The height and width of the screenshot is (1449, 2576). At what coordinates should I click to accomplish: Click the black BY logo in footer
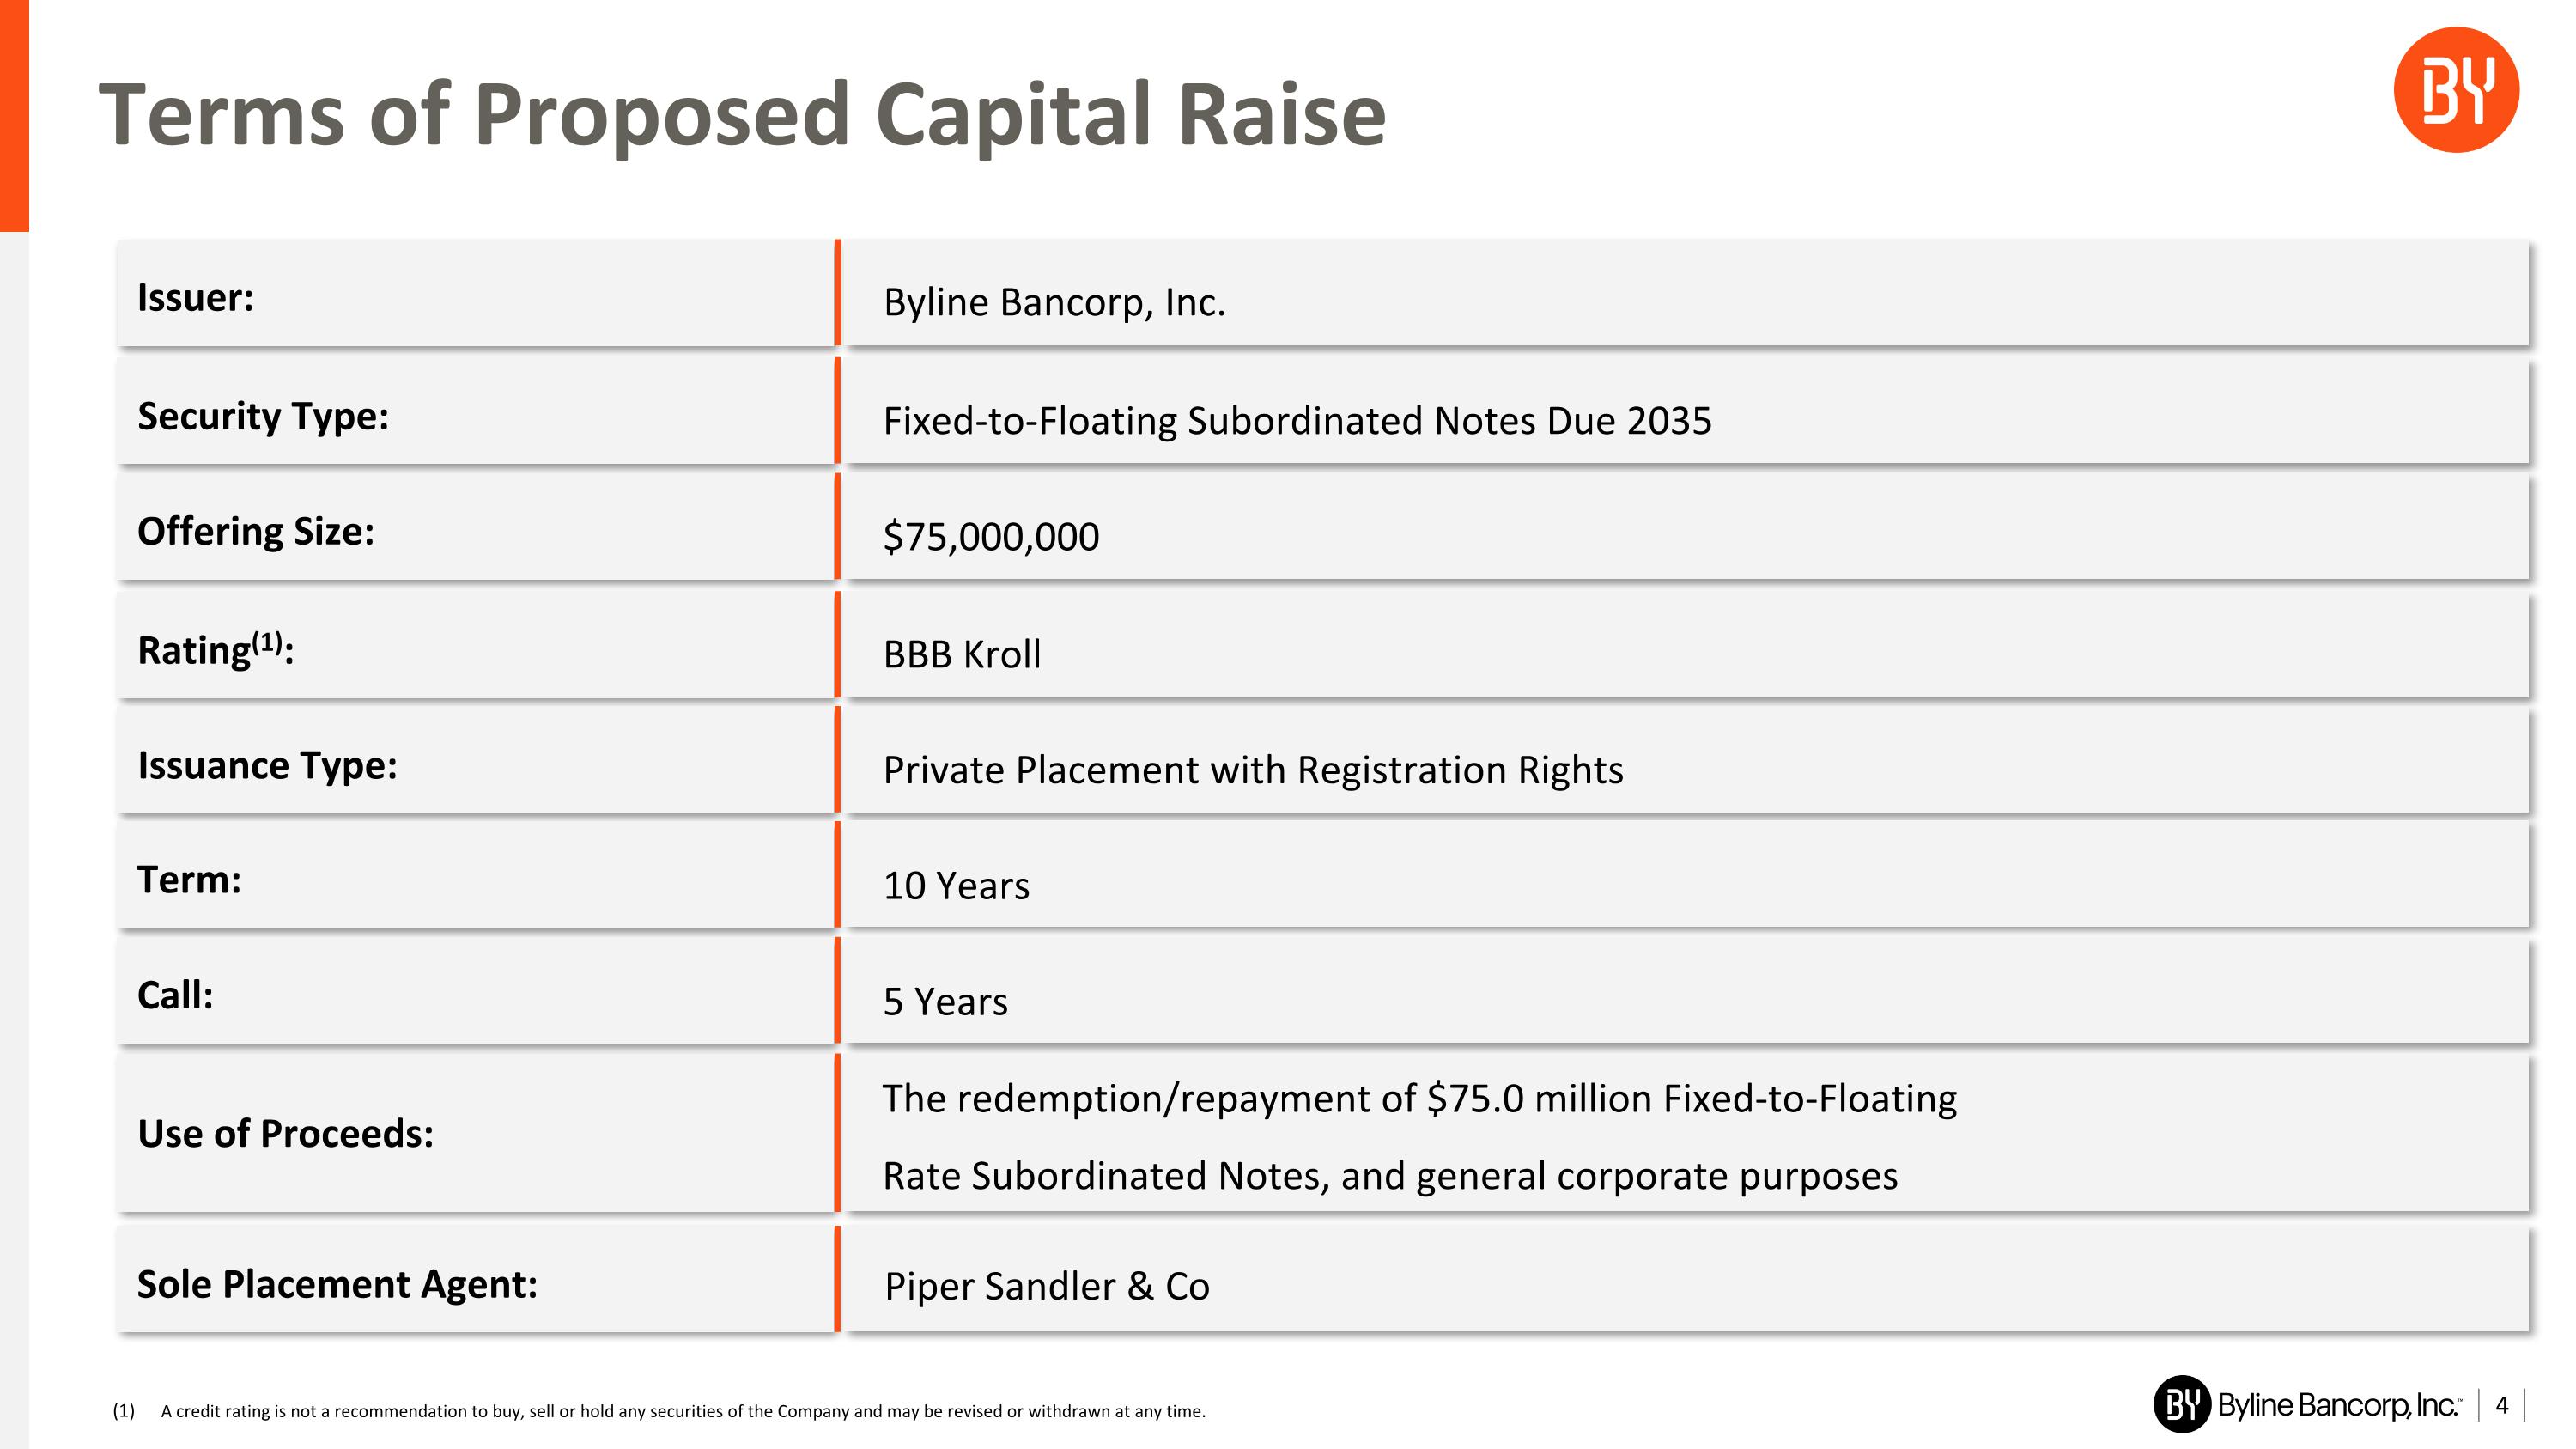2181,1404
